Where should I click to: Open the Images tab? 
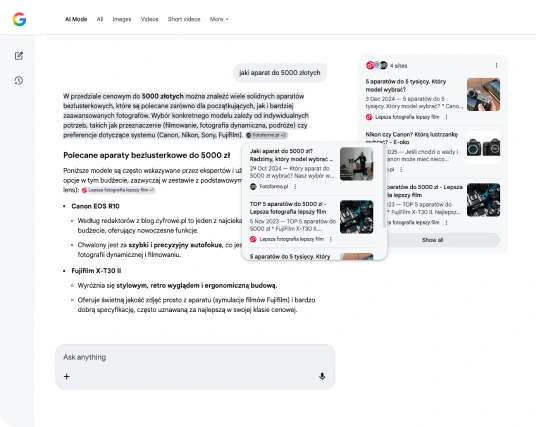[x=122, y=19]
